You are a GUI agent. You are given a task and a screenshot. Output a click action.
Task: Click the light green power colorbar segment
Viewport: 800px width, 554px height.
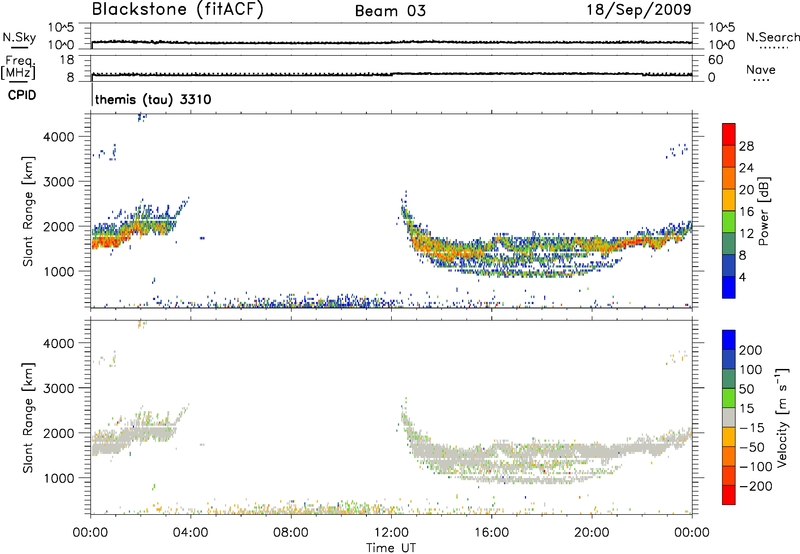click(729, 221)
